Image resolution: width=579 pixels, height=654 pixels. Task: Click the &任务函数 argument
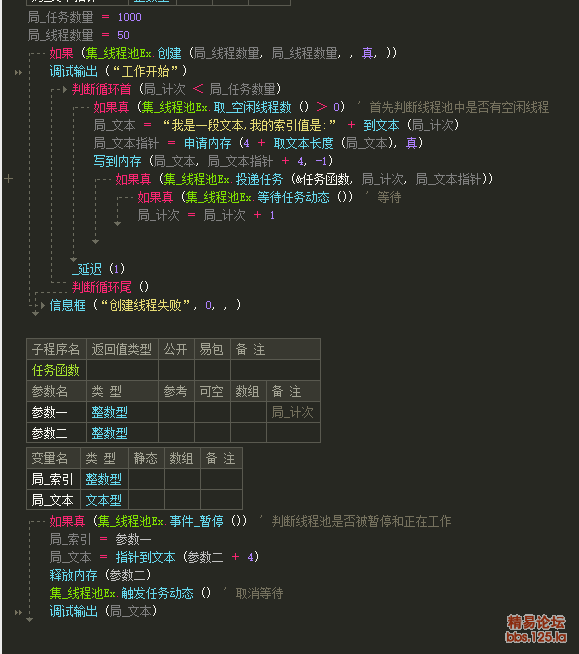[x=323, y=179]
